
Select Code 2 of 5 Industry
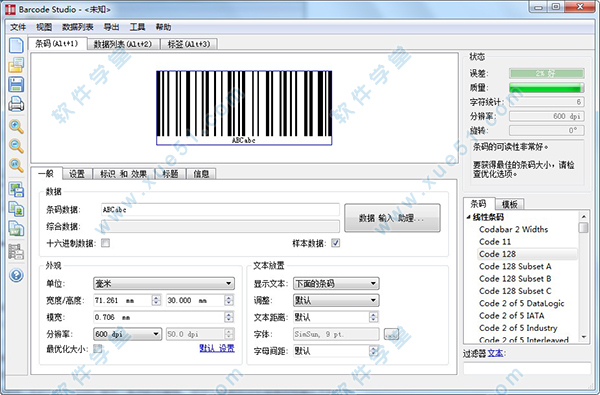point(518,328)
